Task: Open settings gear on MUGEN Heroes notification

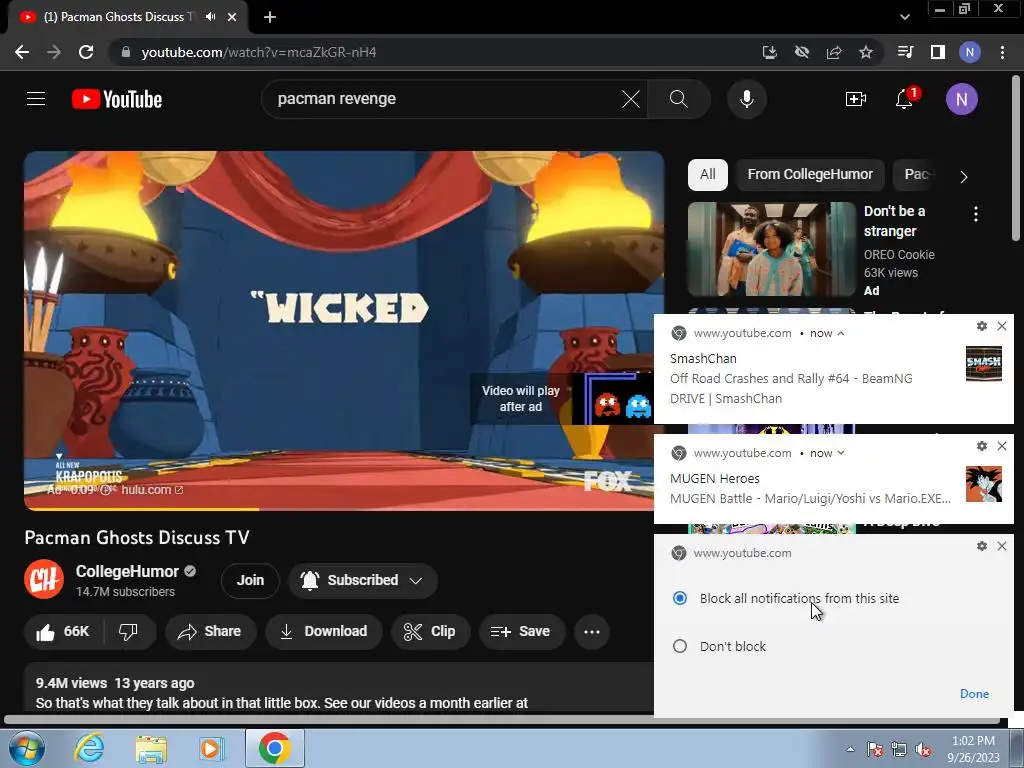Action: pyautogui.click(x=982, y=446)
